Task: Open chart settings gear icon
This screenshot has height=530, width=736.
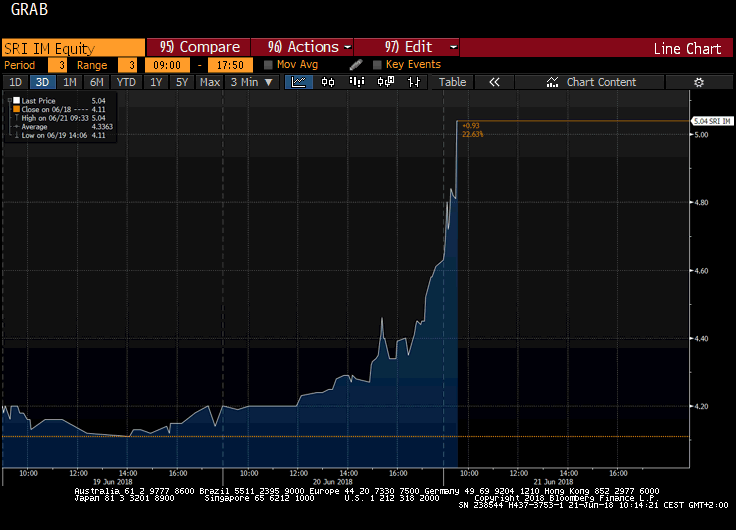Action: pyautogui.click(x=699, y=82)
